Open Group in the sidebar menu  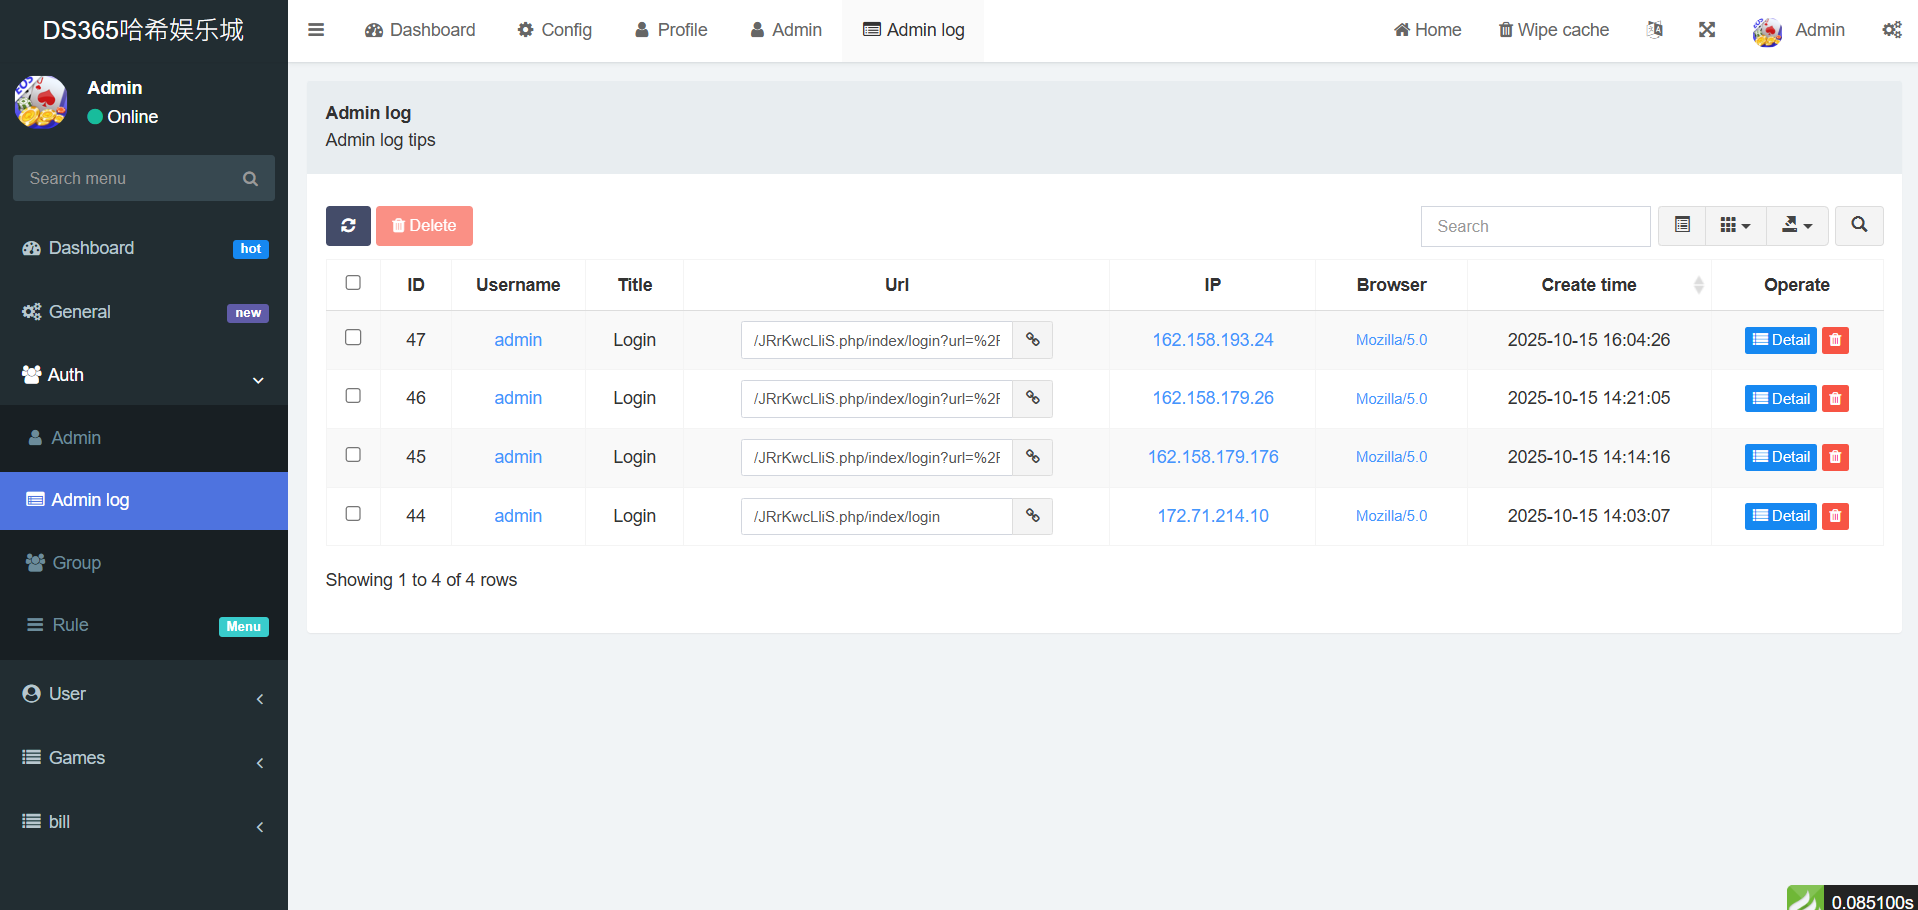[x=76, y=563]
